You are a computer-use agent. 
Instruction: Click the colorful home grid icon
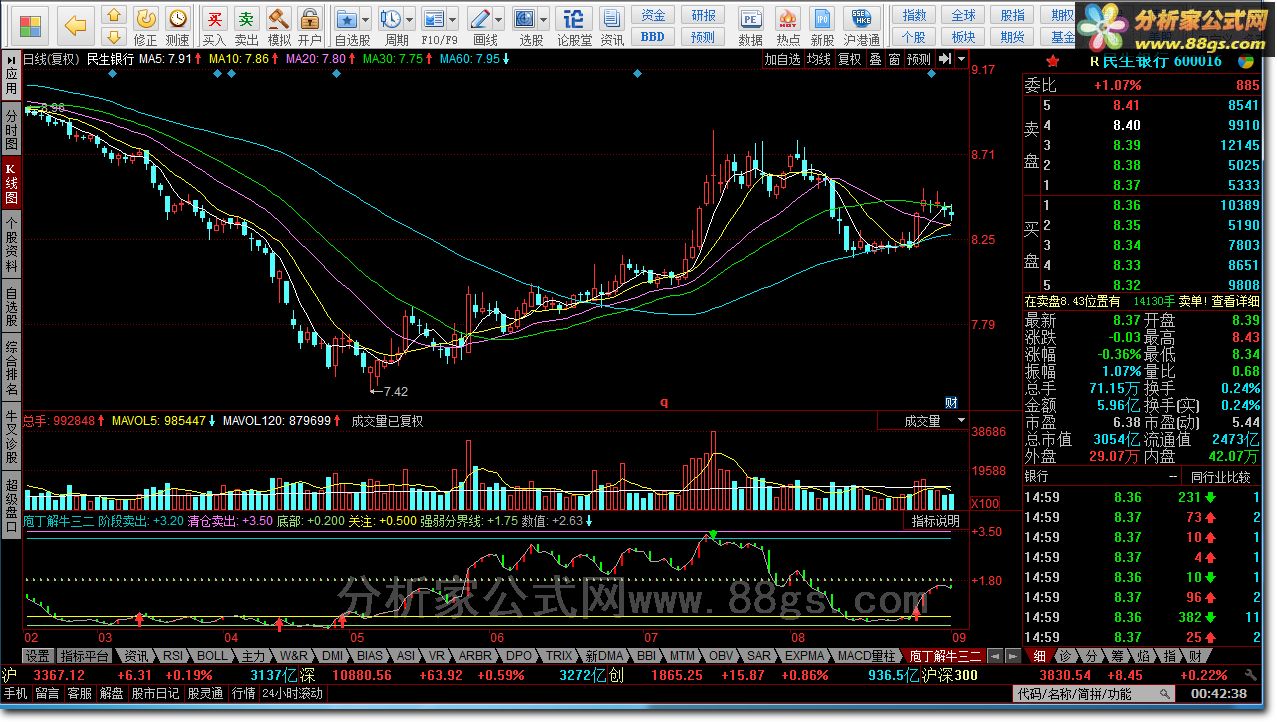pyautogui.click(x=32, y=26)
